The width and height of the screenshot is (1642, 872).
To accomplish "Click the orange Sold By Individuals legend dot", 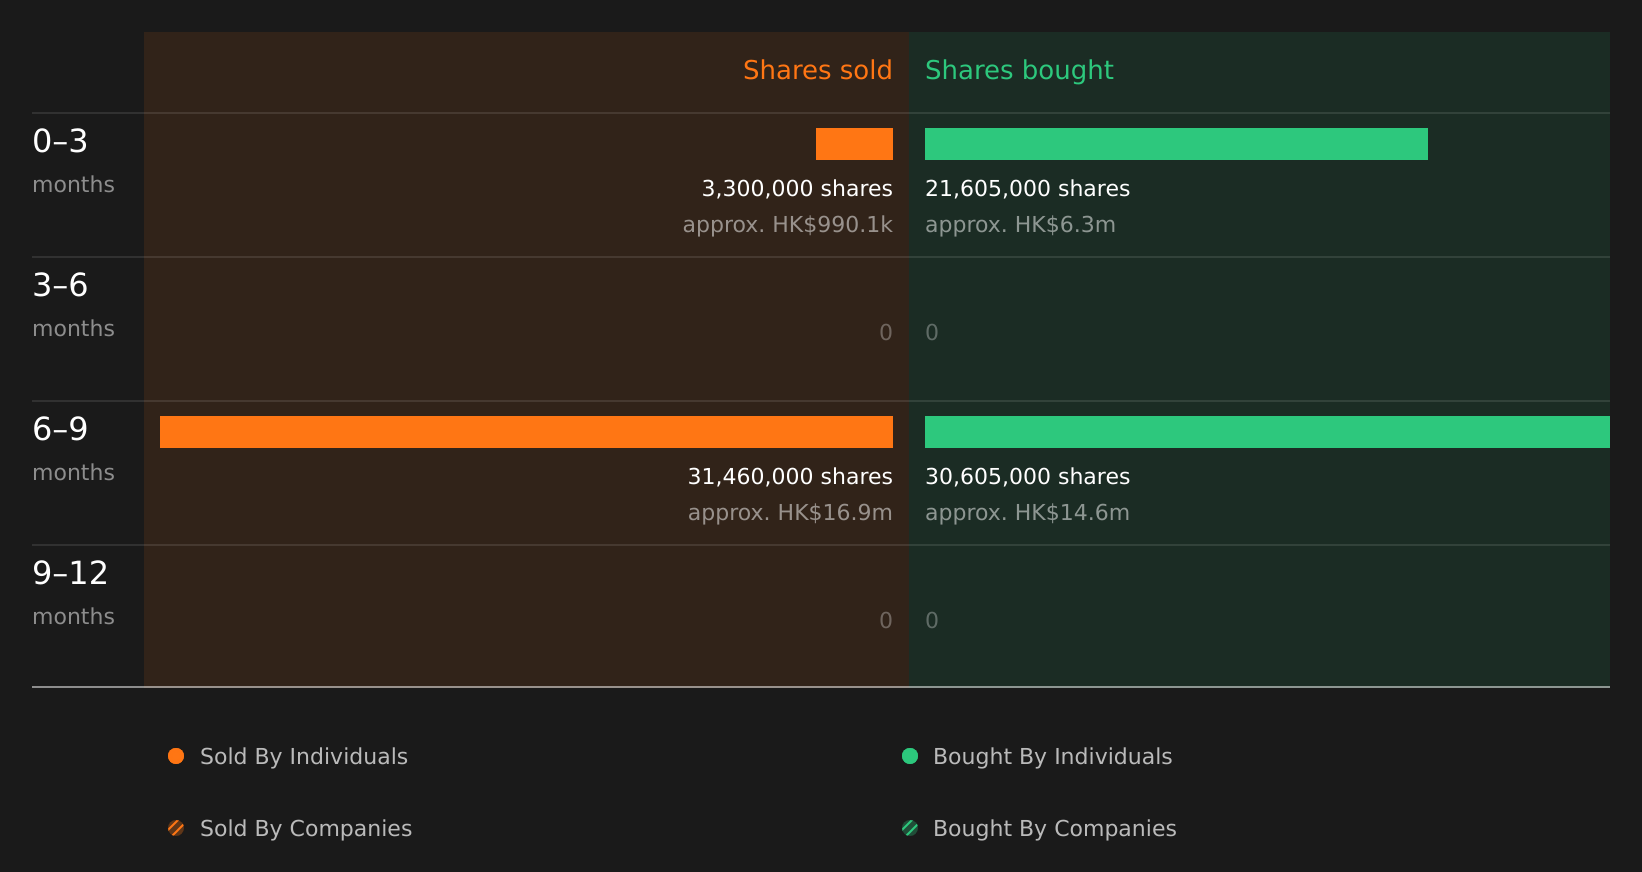I will 176,756.
